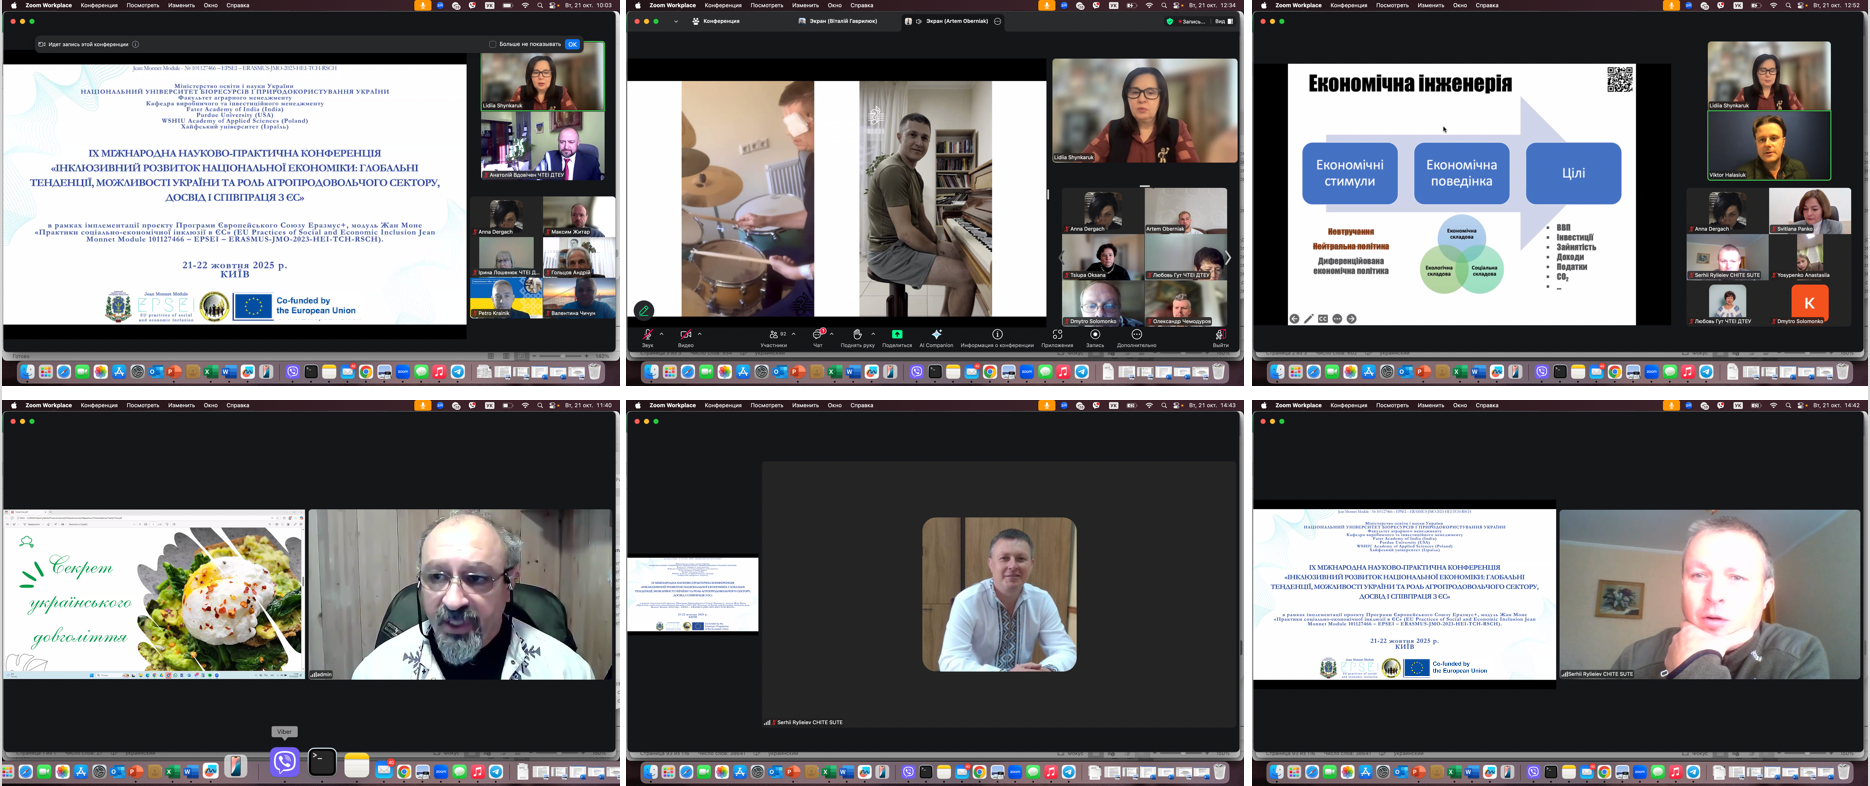Start recording with the Запись icon
This screenshot has height=786, width=1870.
[x=1095, y=335]
